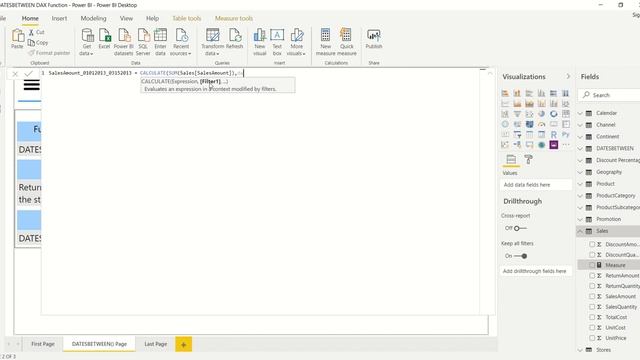The width and height of the screenshot is (640, 360).
Task: Click the New measure calculator icon
Action: (x=325, y=35)
